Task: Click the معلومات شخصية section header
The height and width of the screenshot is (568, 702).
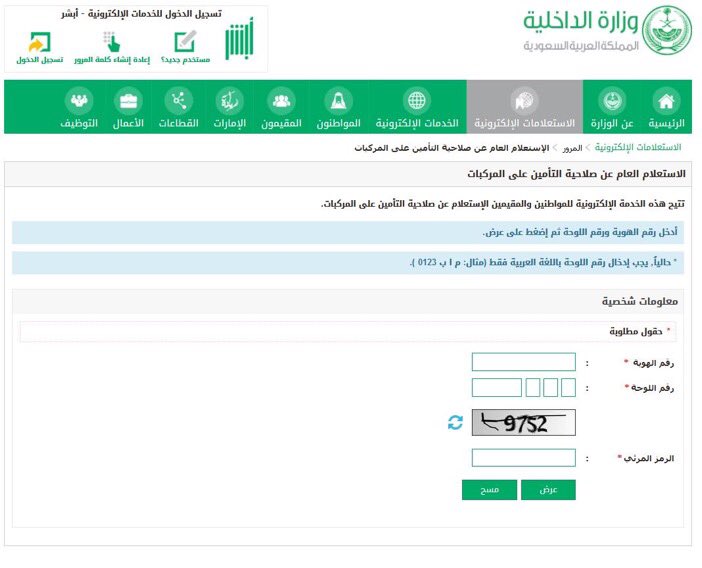Action: tap(640, 301)
